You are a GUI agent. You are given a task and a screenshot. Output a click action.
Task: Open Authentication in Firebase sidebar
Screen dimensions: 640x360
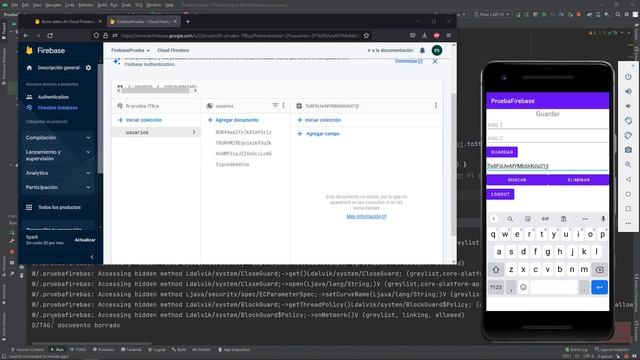point(53,97)
